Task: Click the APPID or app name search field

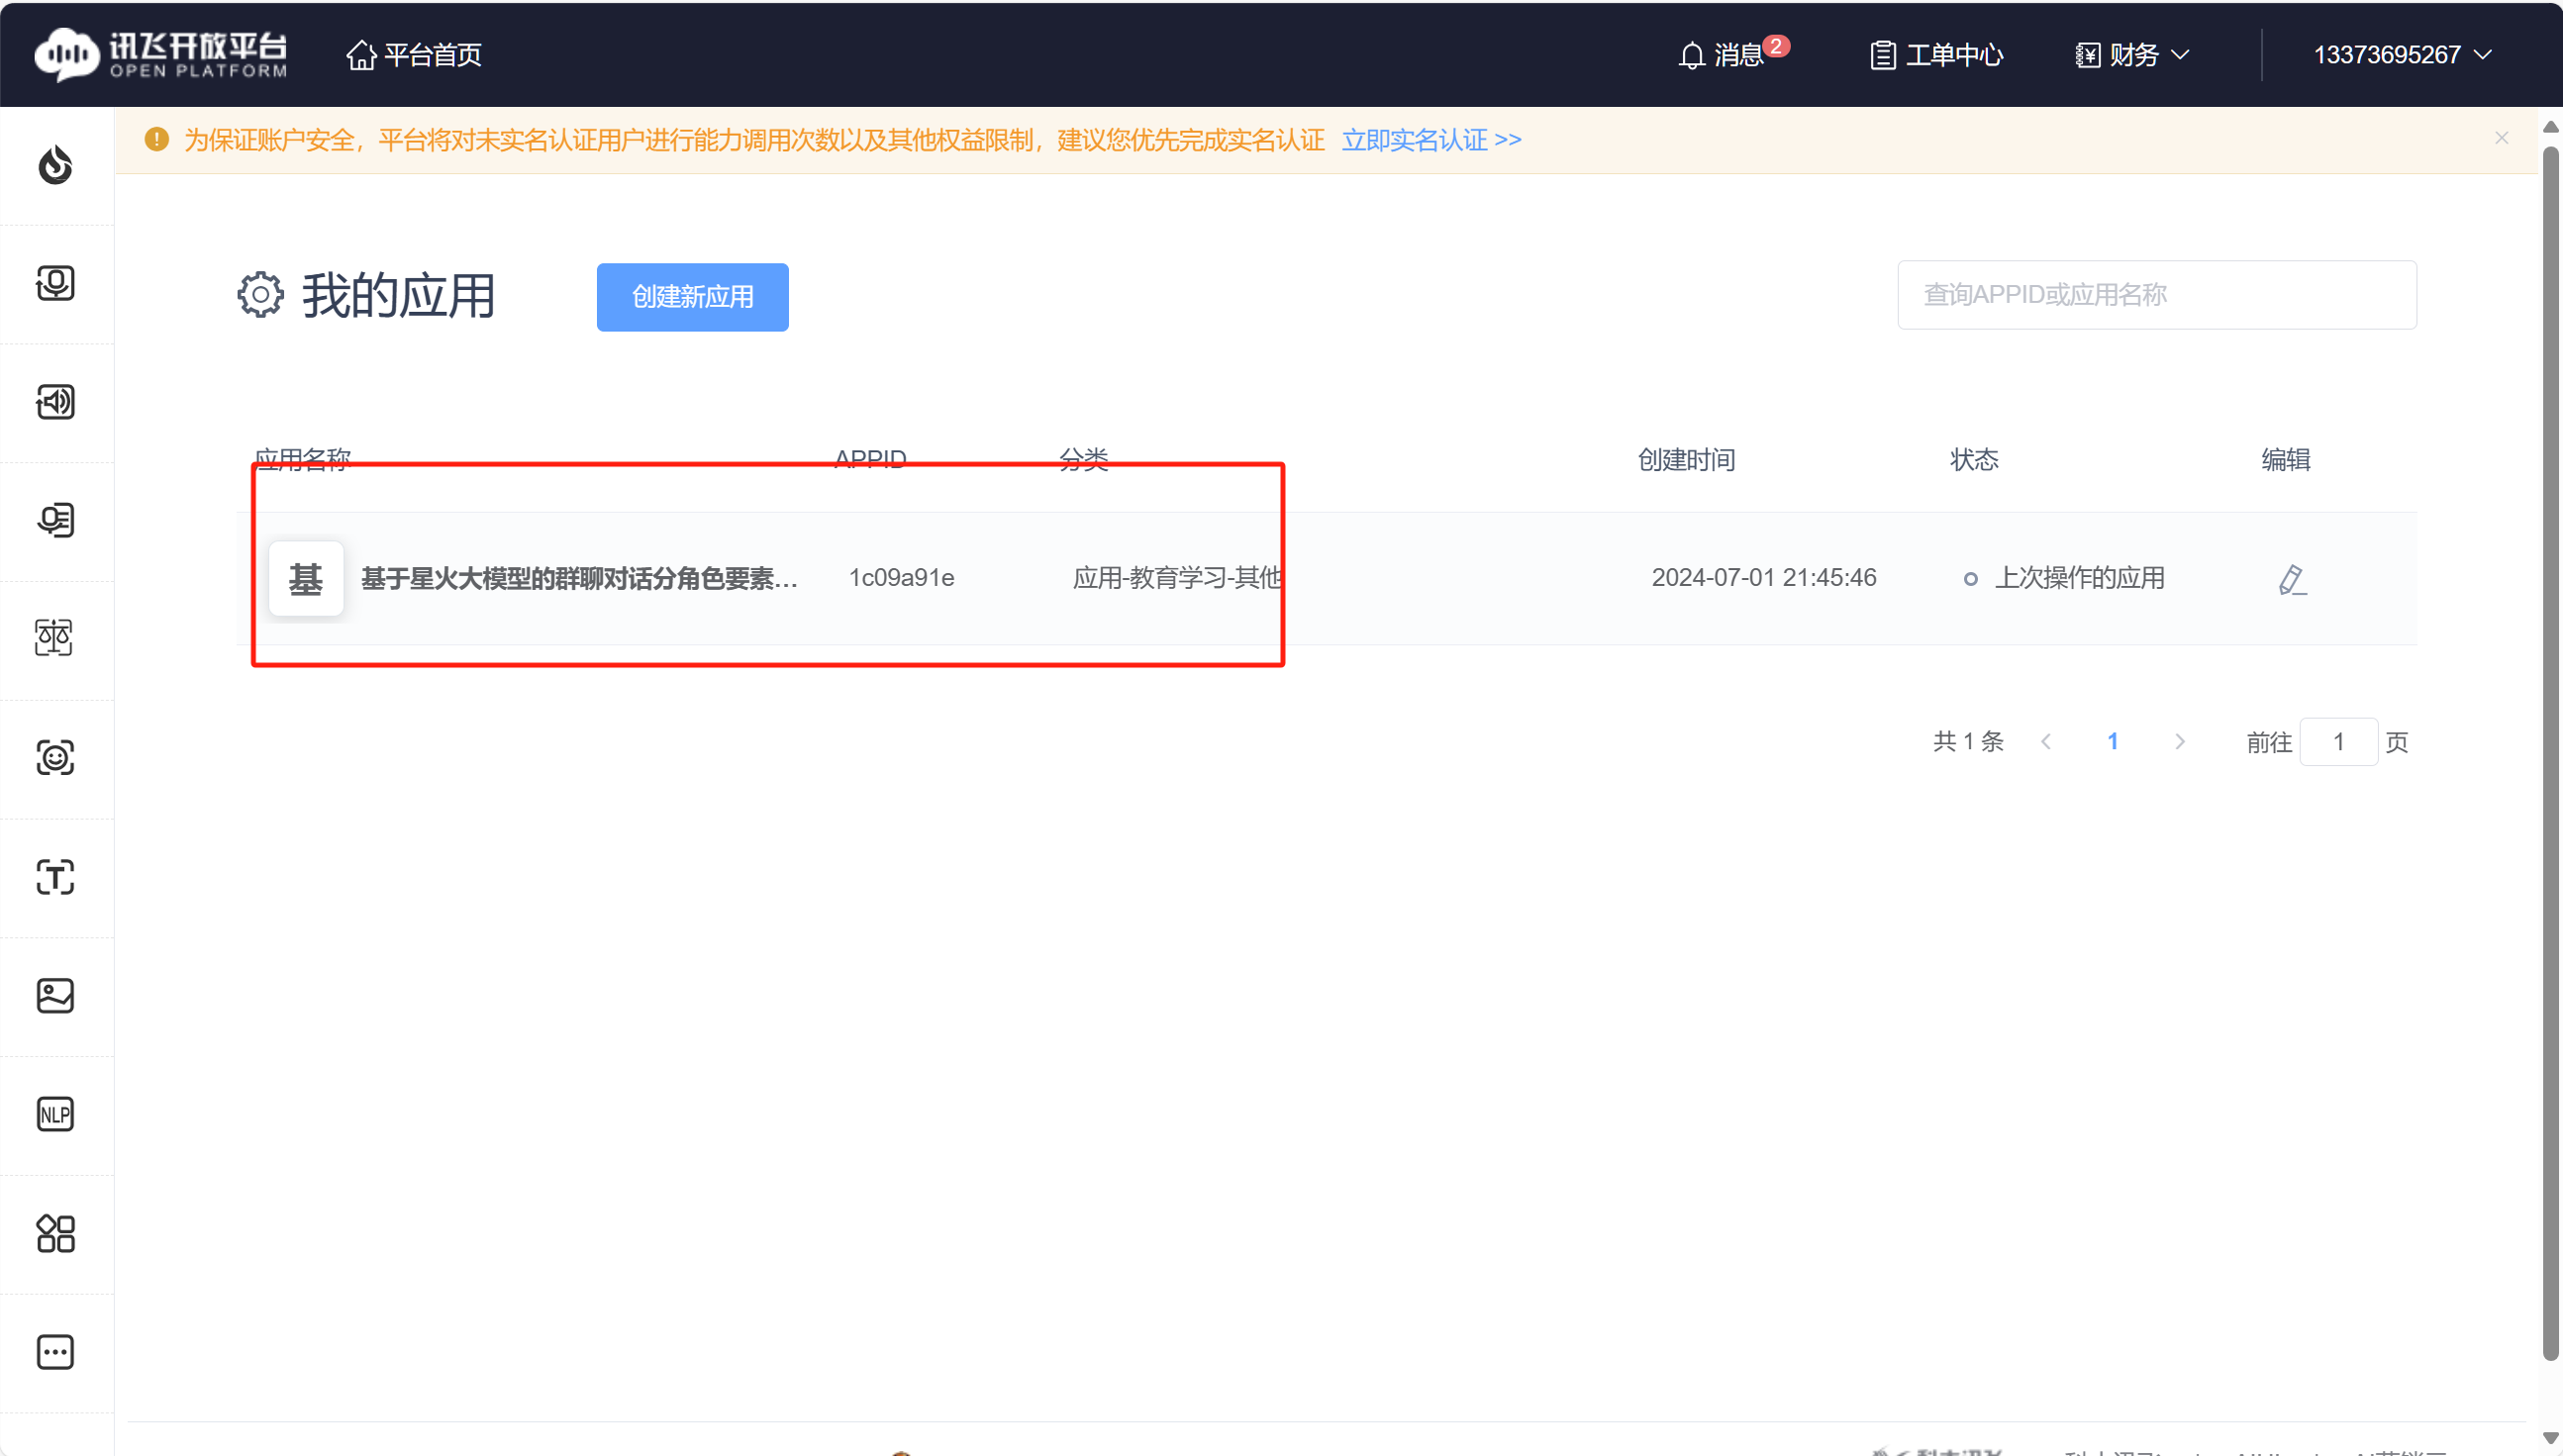Action: [2157, 295]
